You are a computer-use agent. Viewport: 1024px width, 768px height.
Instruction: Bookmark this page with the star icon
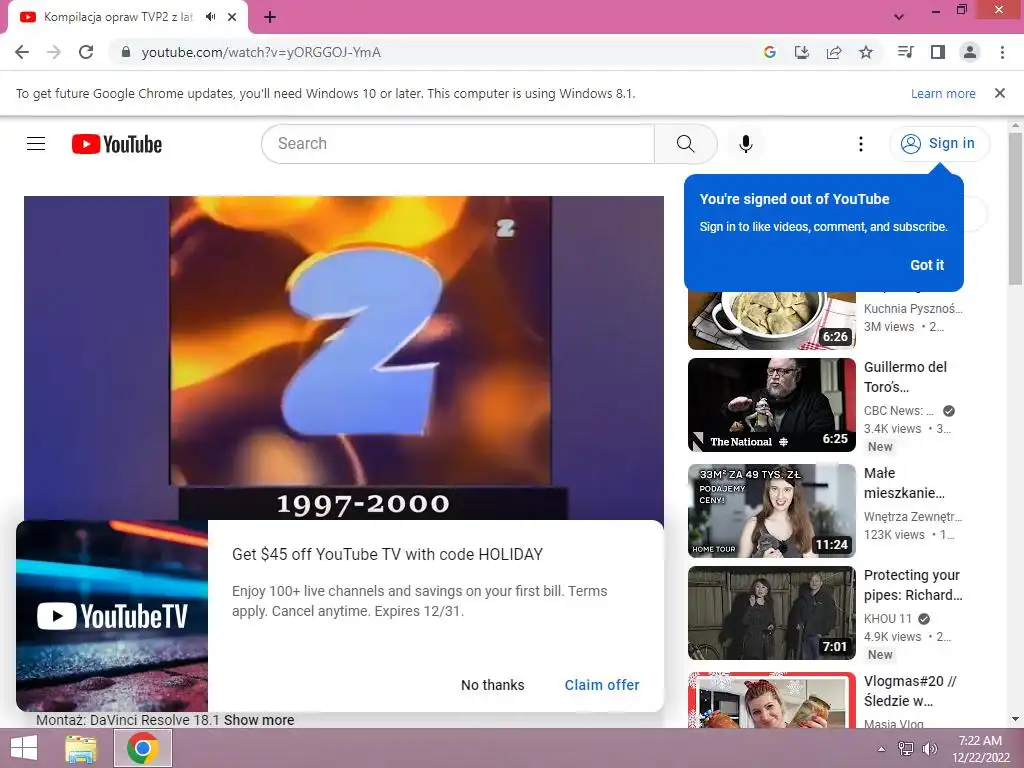pos(866,52)
